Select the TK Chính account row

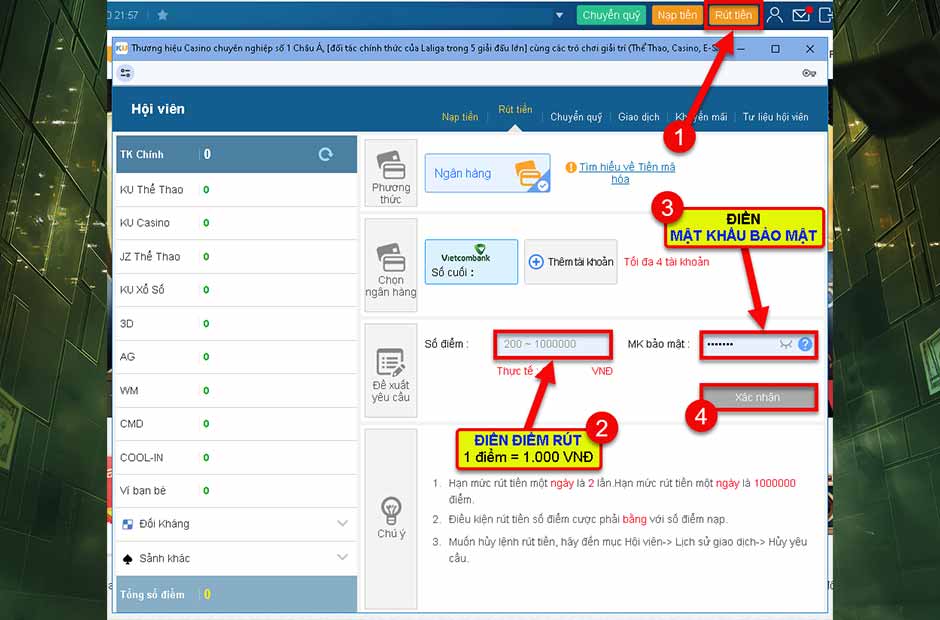pyautogui.click(x=237, y=155)
